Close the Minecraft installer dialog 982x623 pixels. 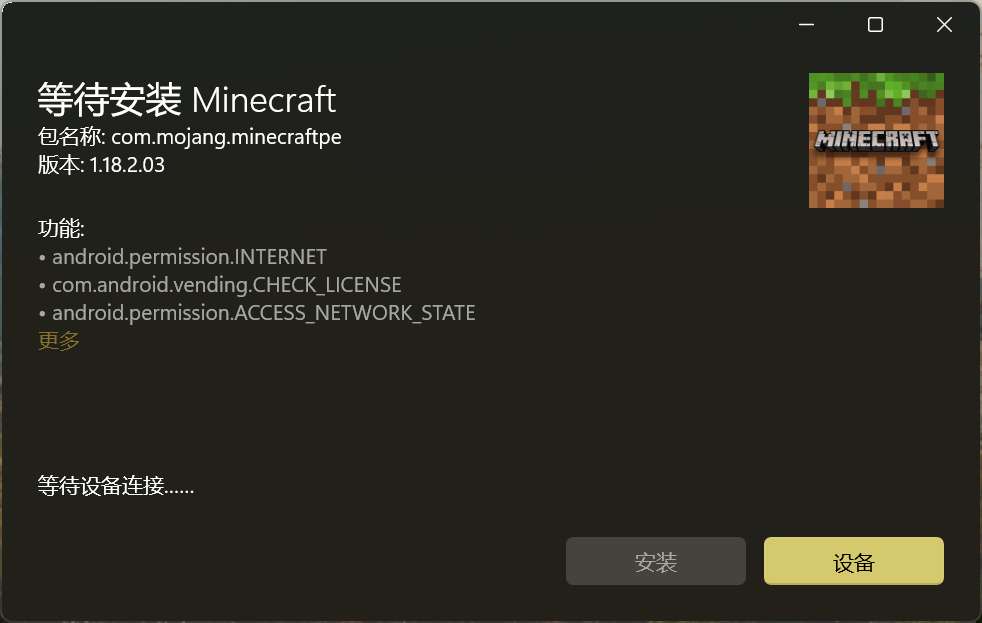pyautogui.click(x=944, y=25)
